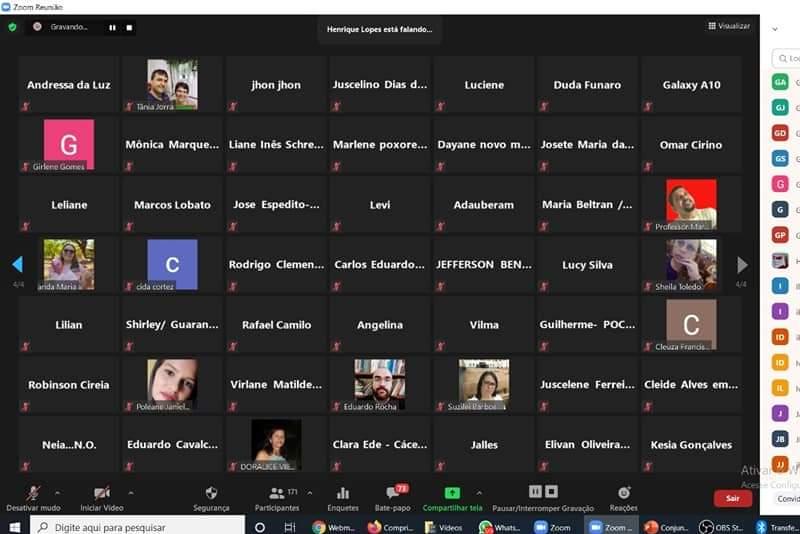The height and width of the screenshot is (534, 800).
Task: Click the Windows search box in taskbar
Action: tap(140, 526)
